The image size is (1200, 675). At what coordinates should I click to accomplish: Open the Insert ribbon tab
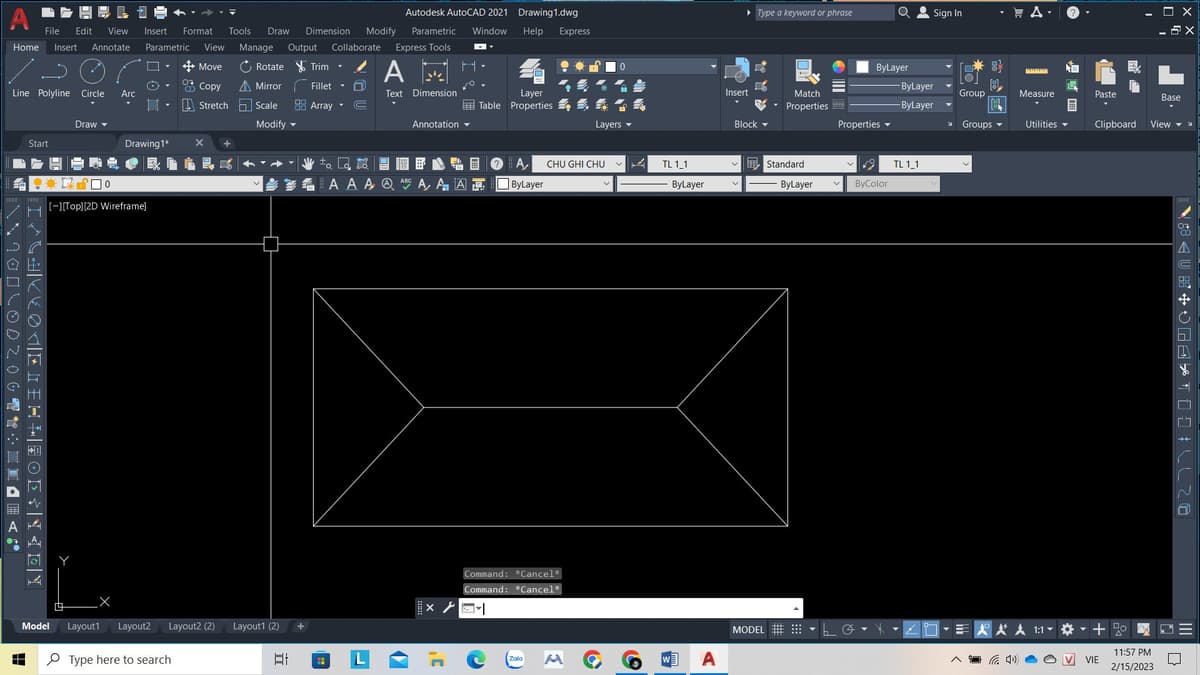pyautogui.click(x=65, y=47)
